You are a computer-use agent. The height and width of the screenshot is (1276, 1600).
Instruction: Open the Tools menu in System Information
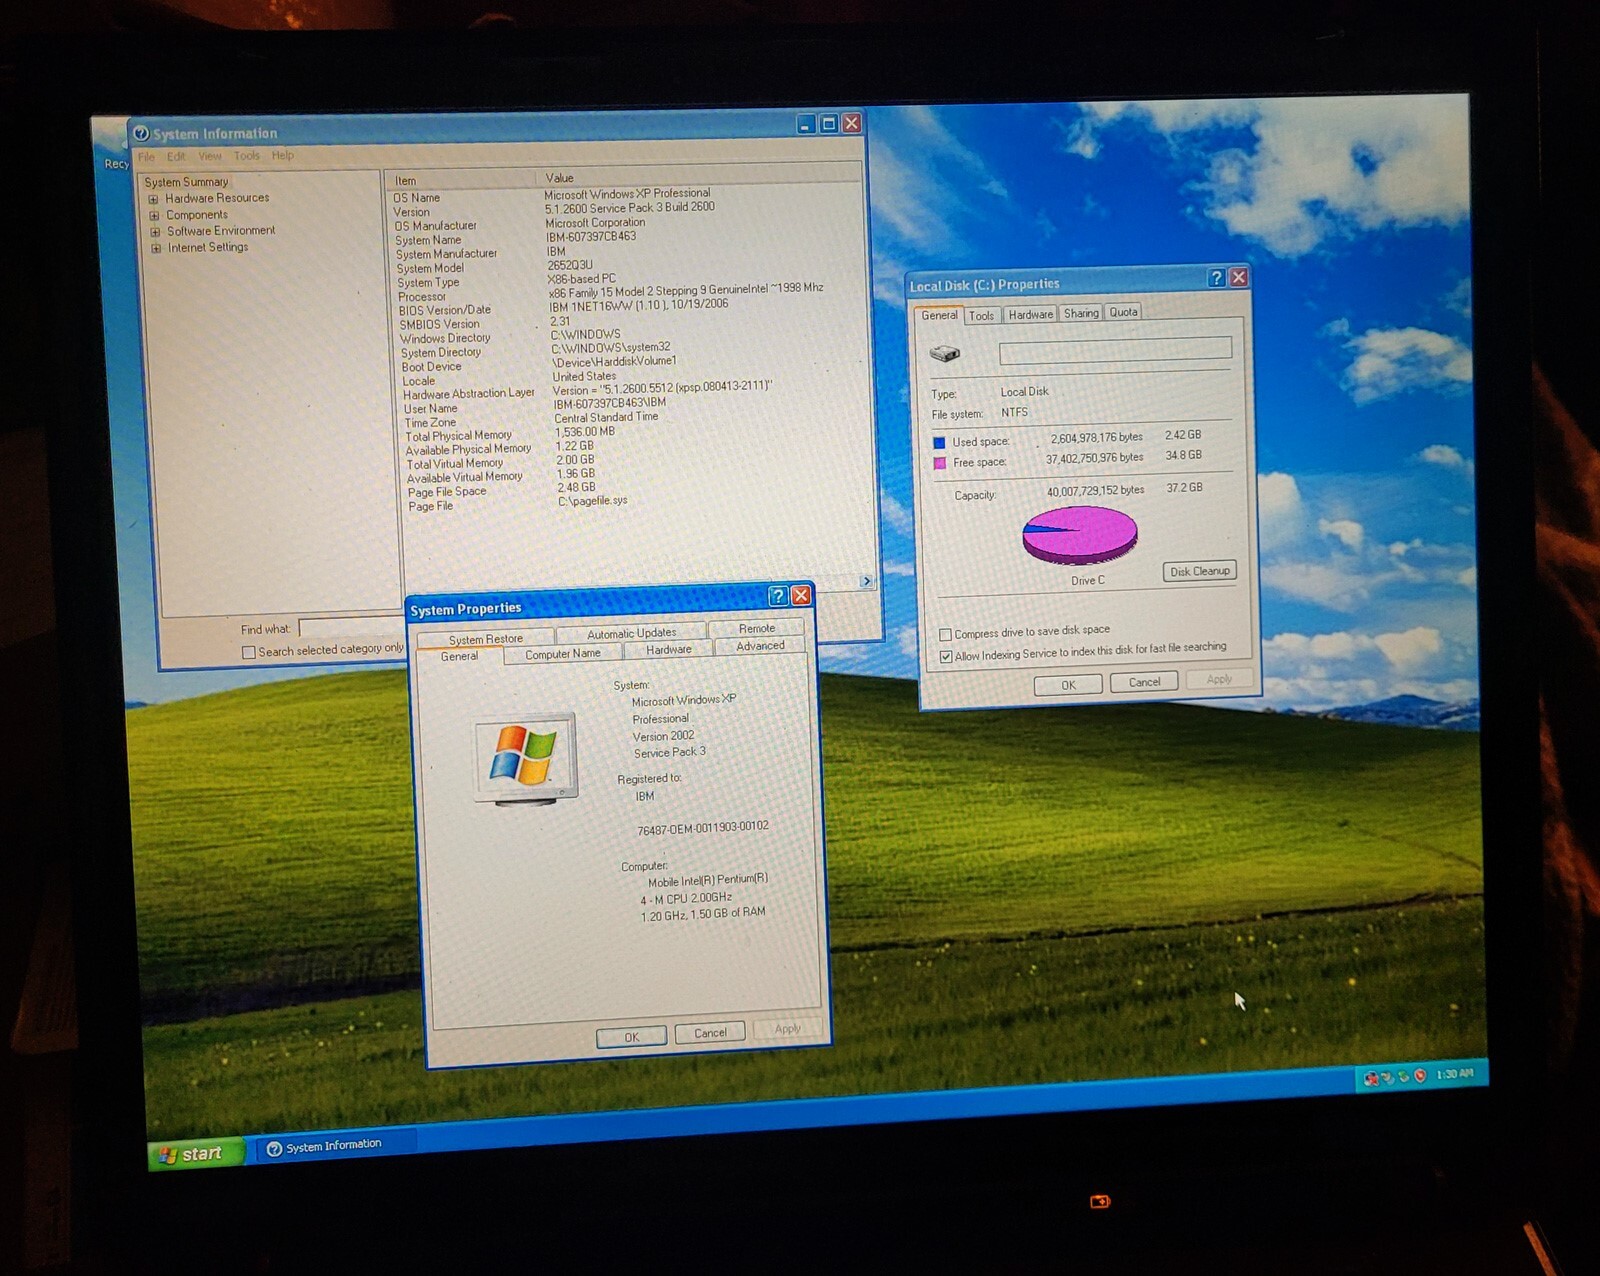click(246, 156)
